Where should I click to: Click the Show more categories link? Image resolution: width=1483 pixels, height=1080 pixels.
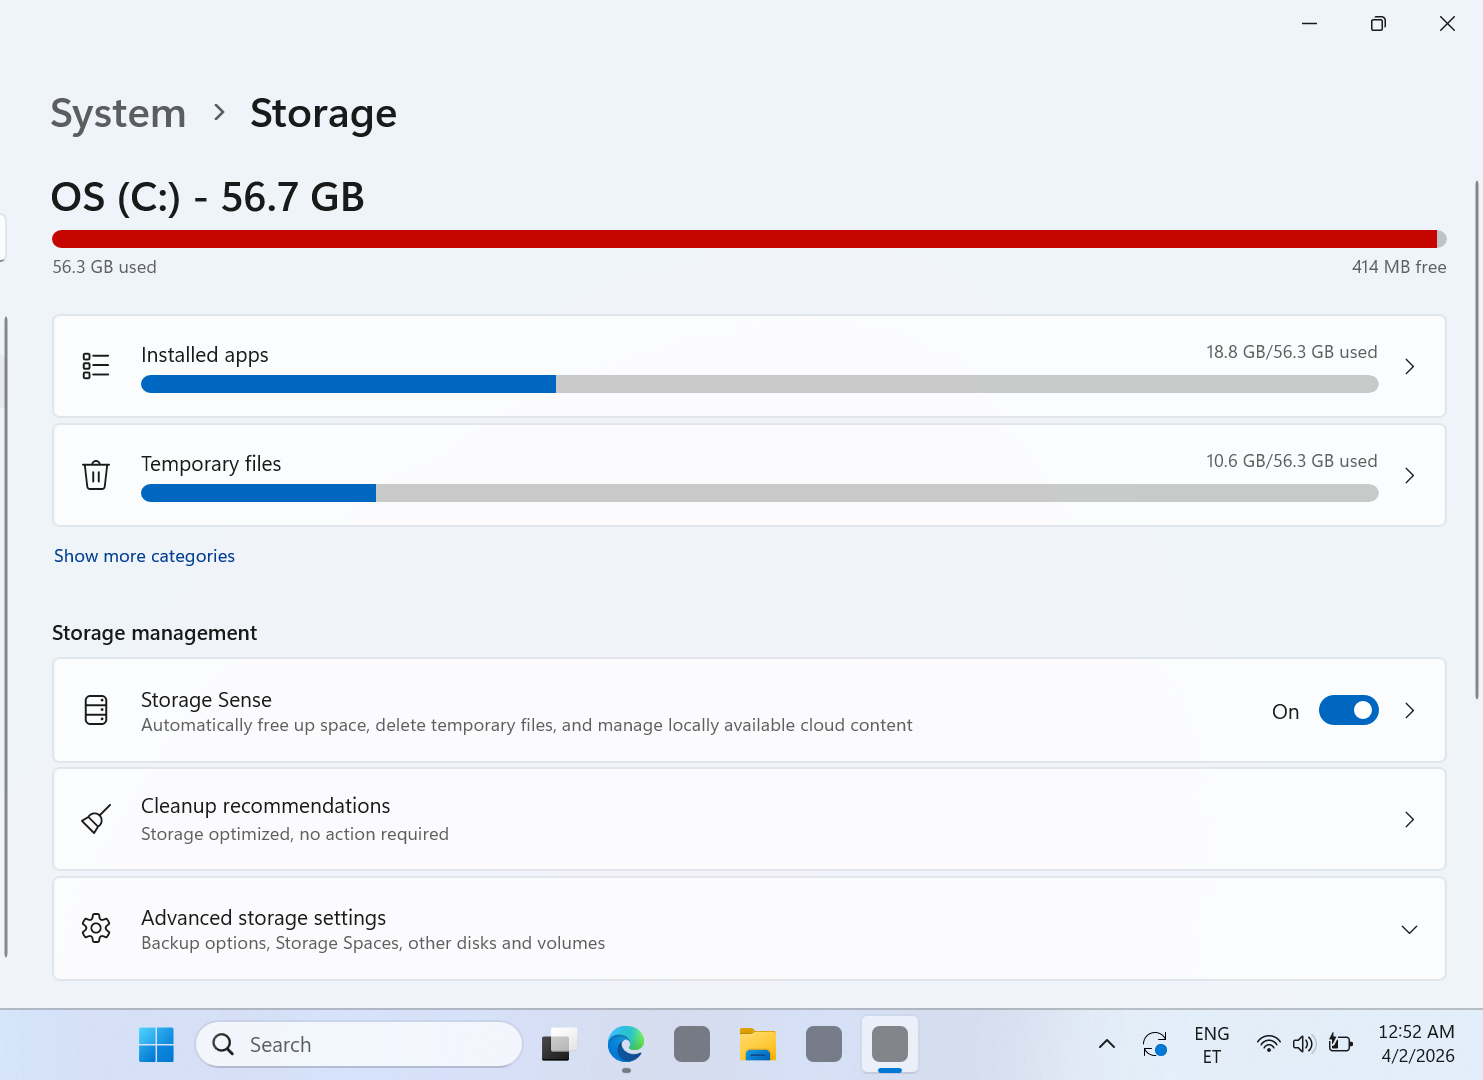point(144,555)
